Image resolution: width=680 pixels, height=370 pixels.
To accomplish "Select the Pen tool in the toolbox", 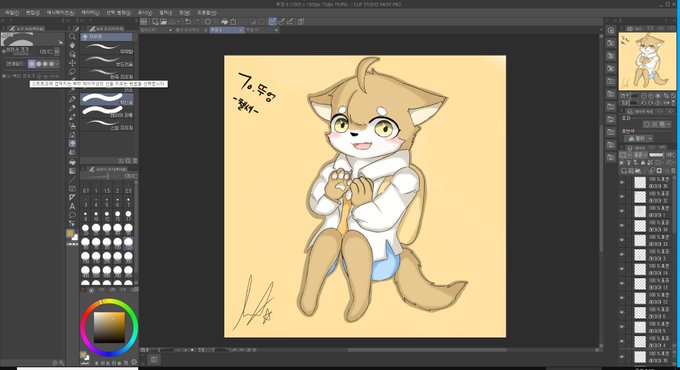I will [x=72, y=99].
